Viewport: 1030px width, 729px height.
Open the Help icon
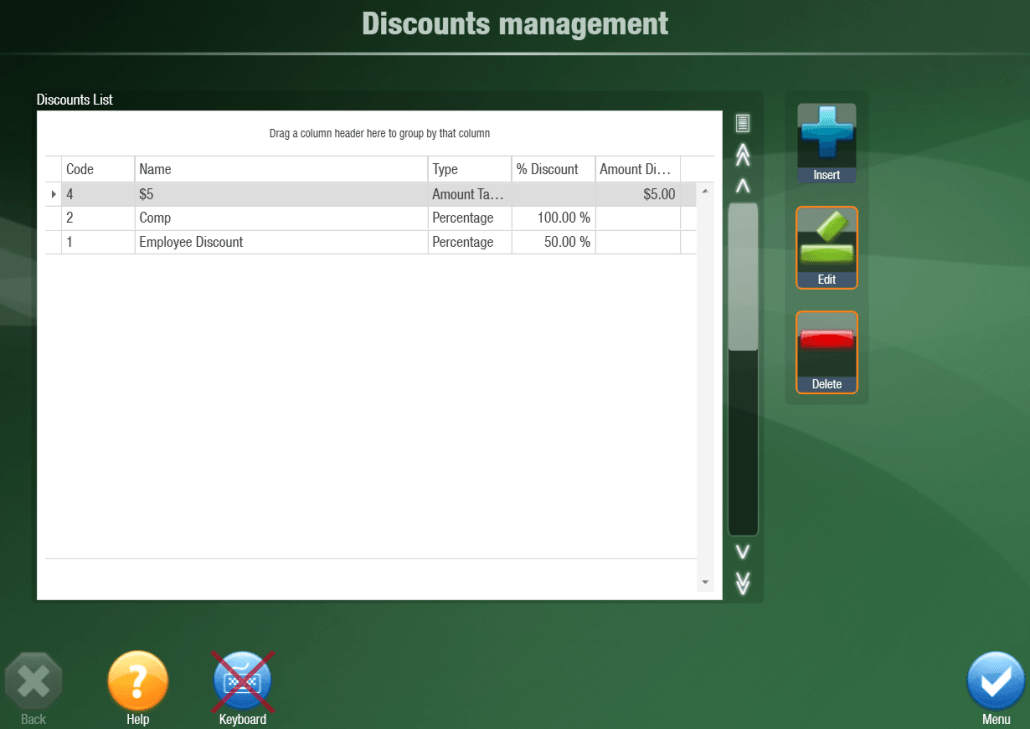pos(137,680)
